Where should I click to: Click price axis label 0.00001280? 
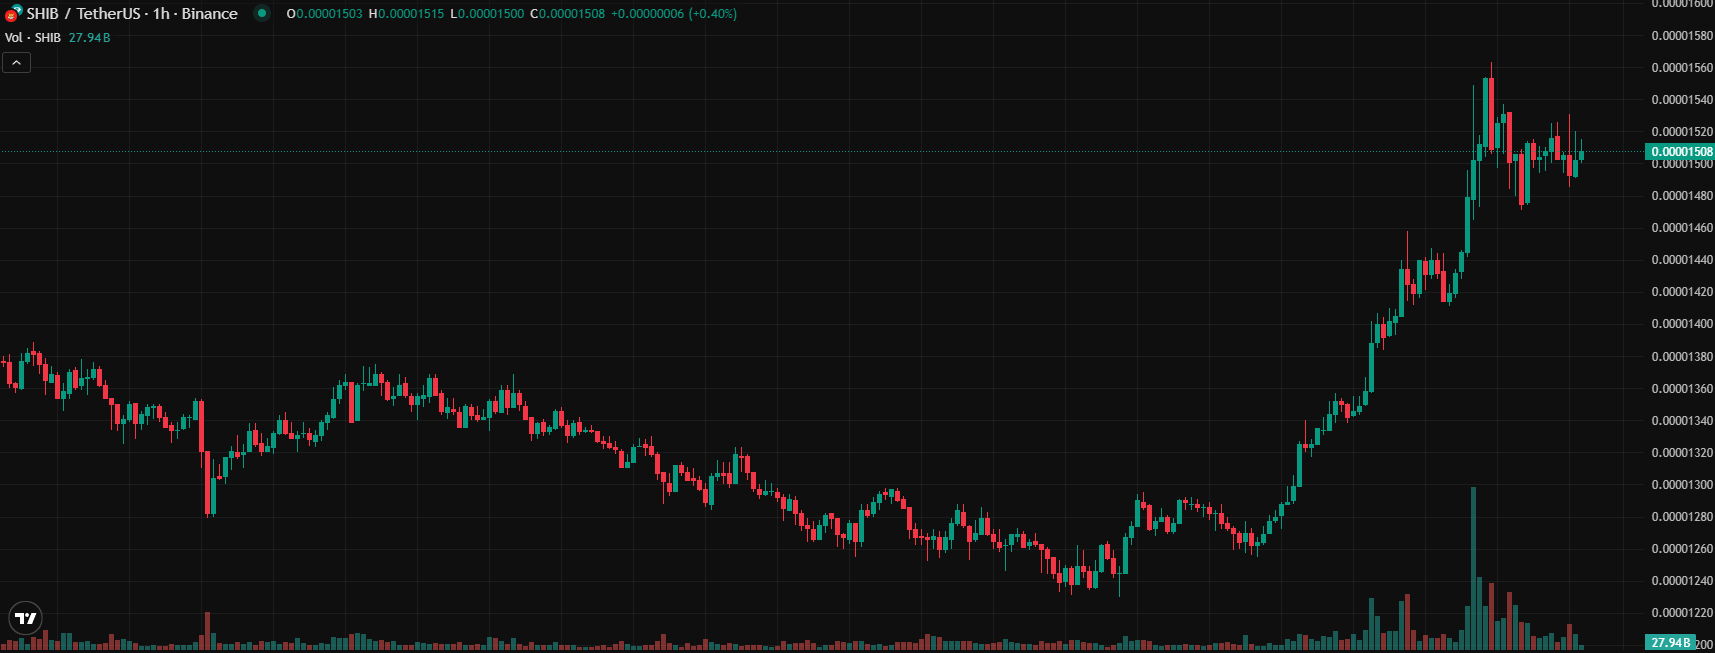pos(1682,517)
